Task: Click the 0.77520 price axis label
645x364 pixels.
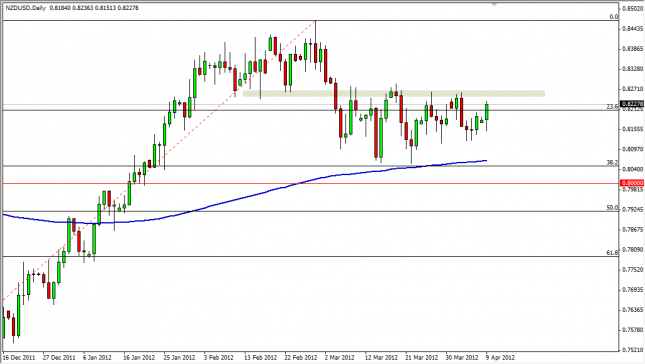Action: click(633, 270)
